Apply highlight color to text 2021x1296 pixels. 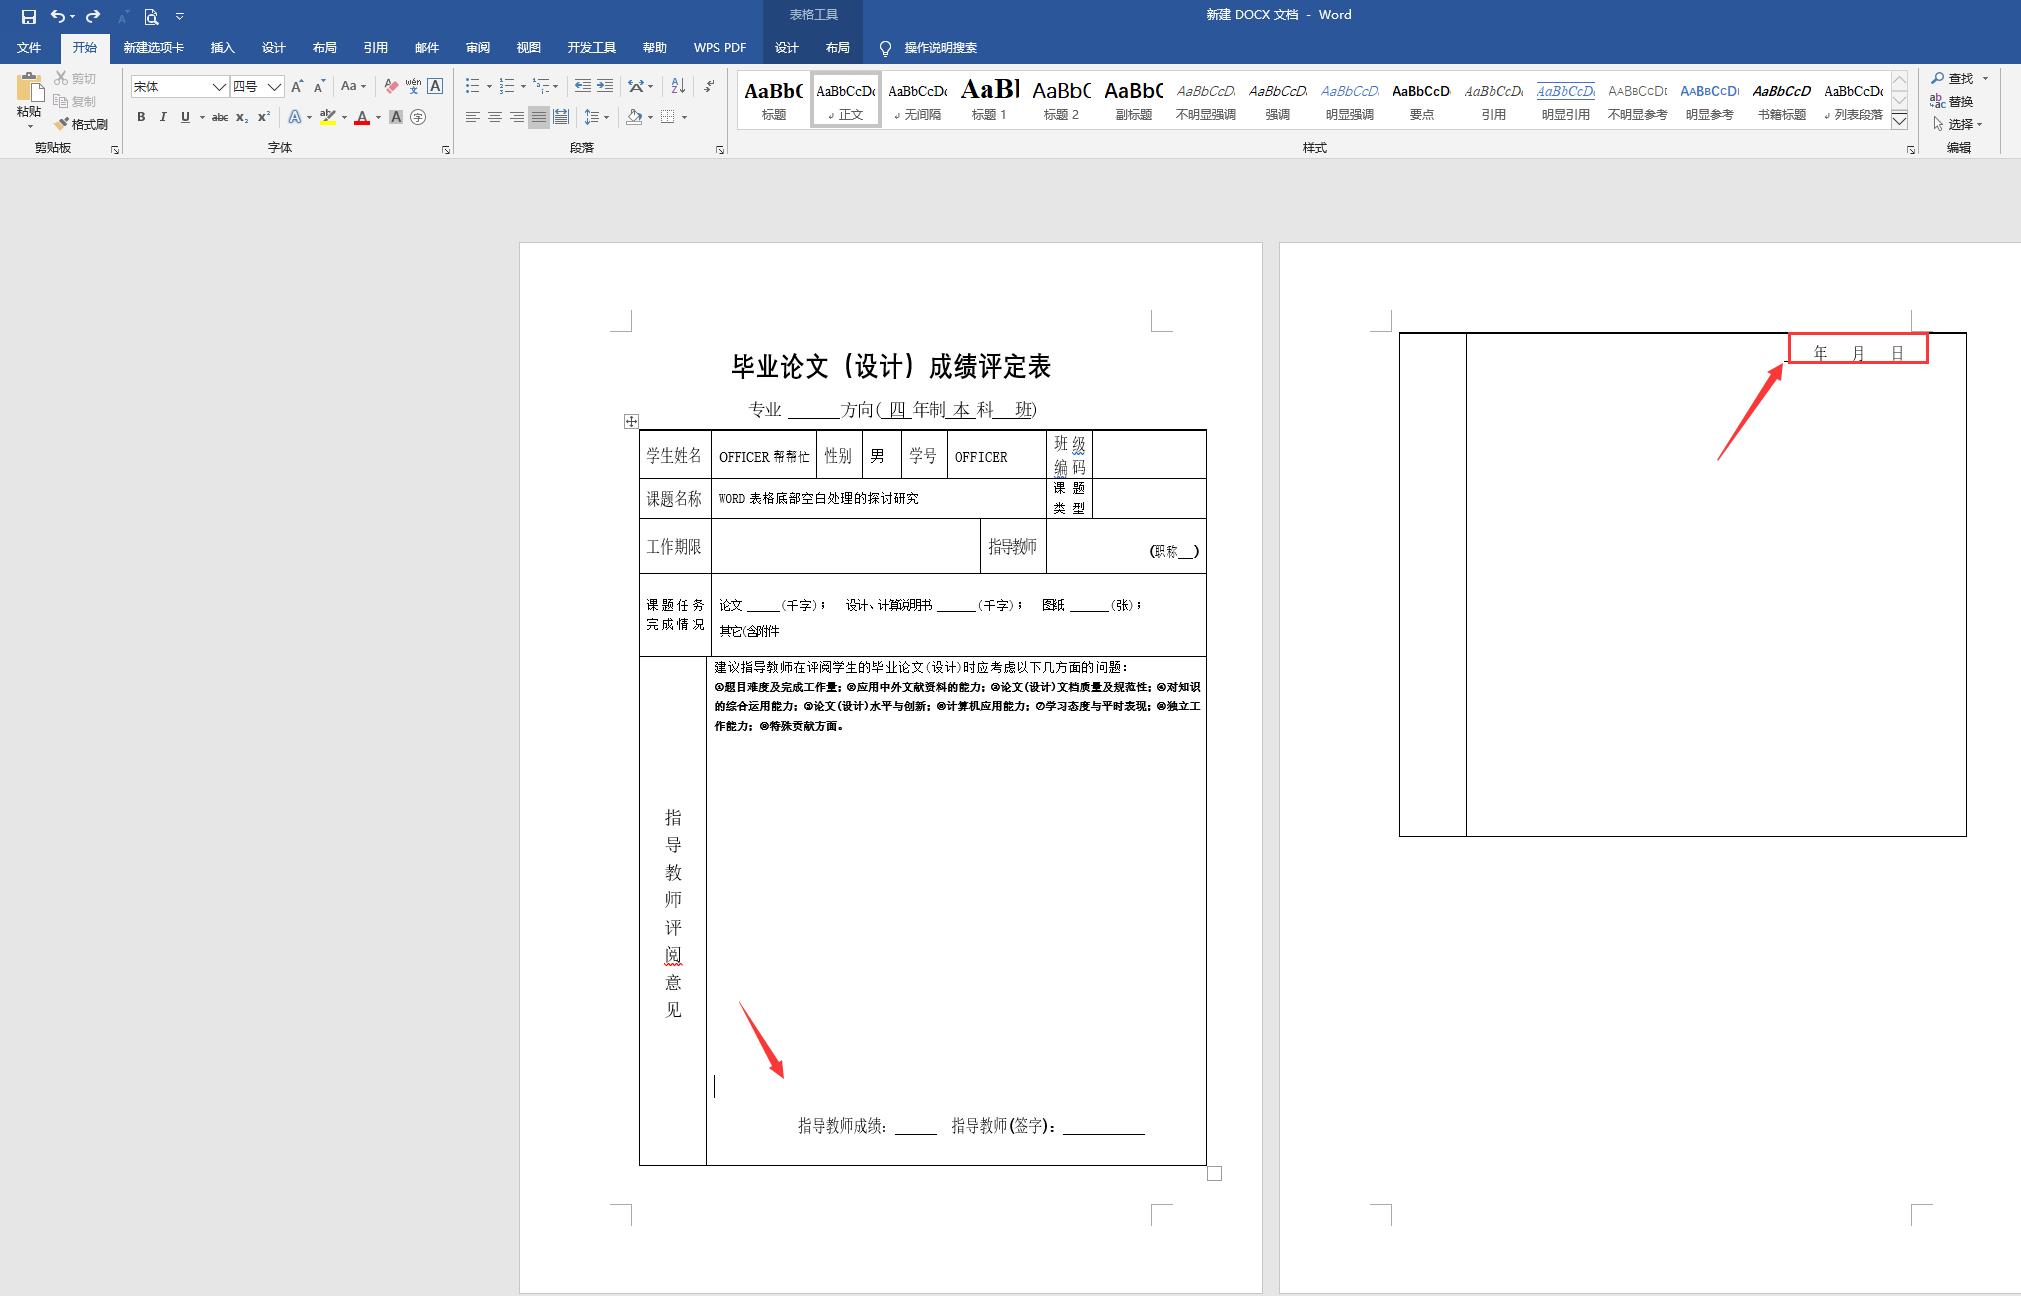tap(328, 117)
